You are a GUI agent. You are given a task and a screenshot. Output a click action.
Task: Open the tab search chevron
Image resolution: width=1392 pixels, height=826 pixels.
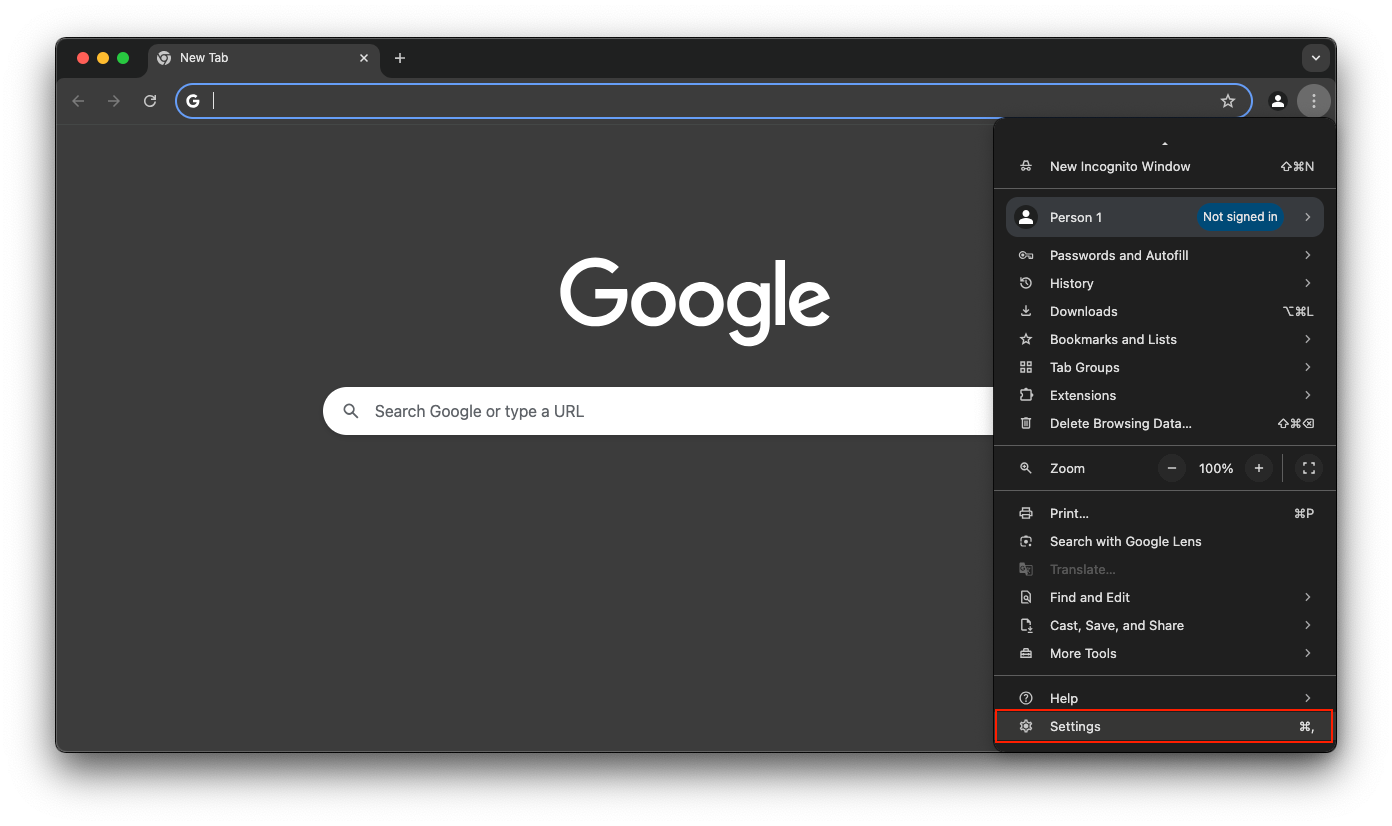point(1316,57)
